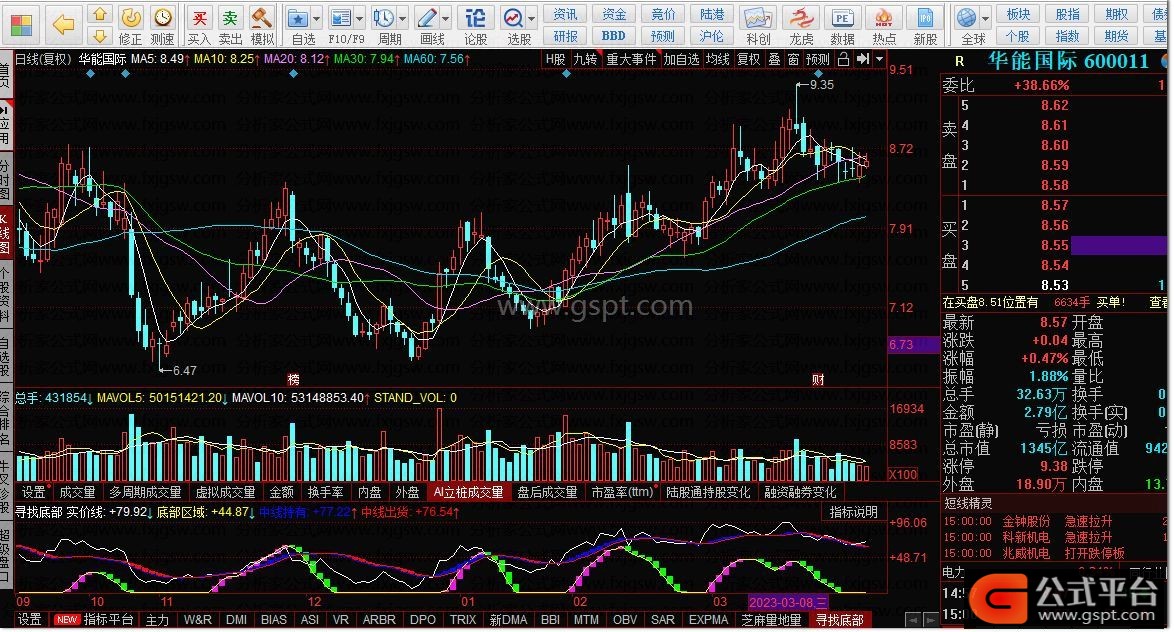The height and width of the screenshot is (632, 1174).
Task: Go back with the yellow left arrow
Action: (64, 25)
